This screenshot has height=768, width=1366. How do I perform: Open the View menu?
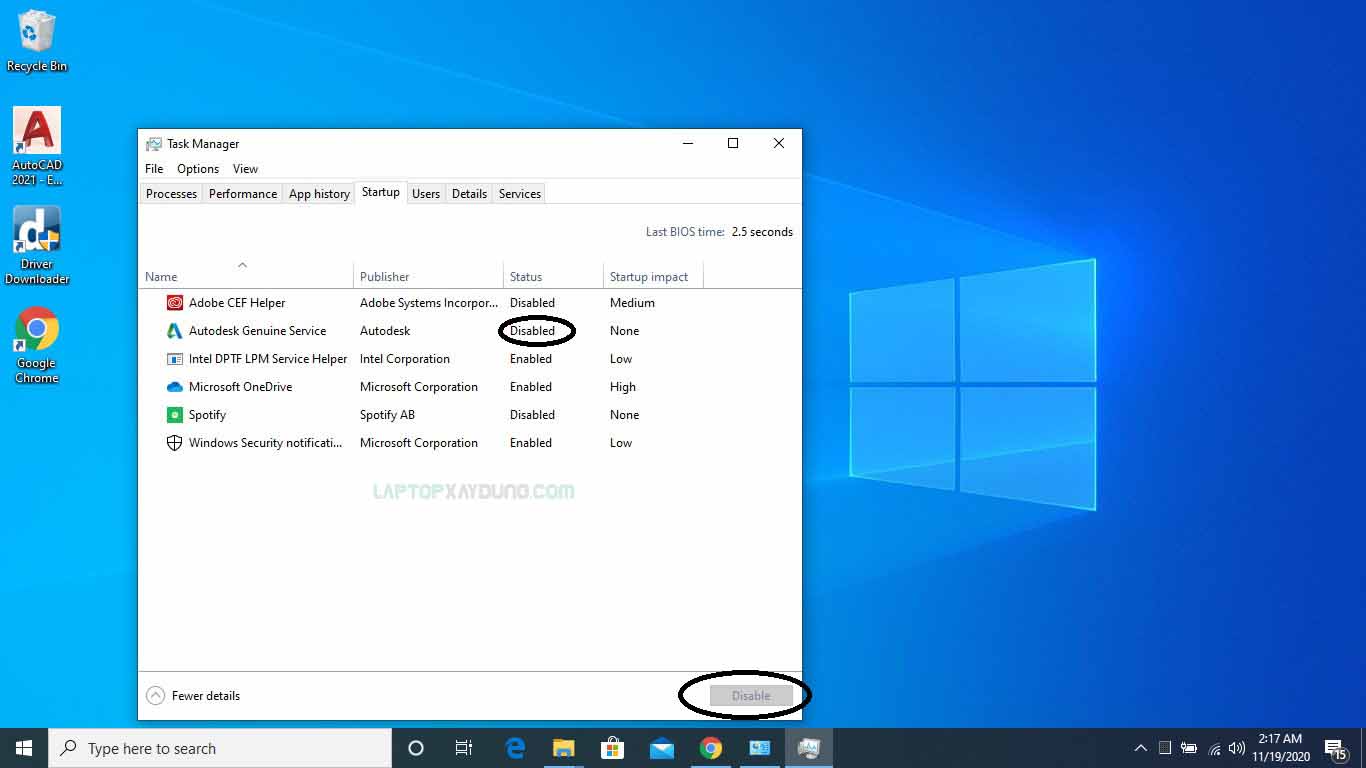245,169
